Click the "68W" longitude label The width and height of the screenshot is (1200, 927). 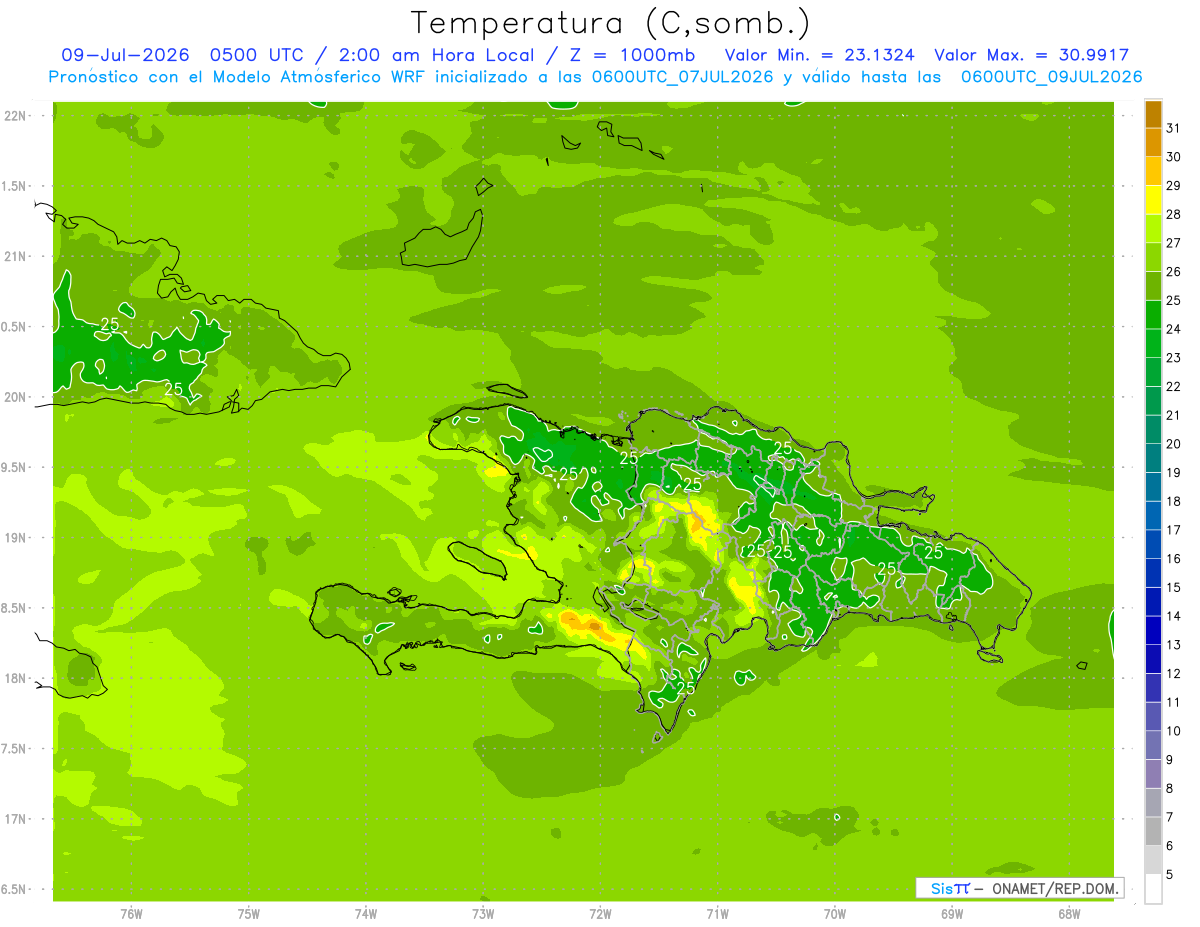pos(1069,913)
